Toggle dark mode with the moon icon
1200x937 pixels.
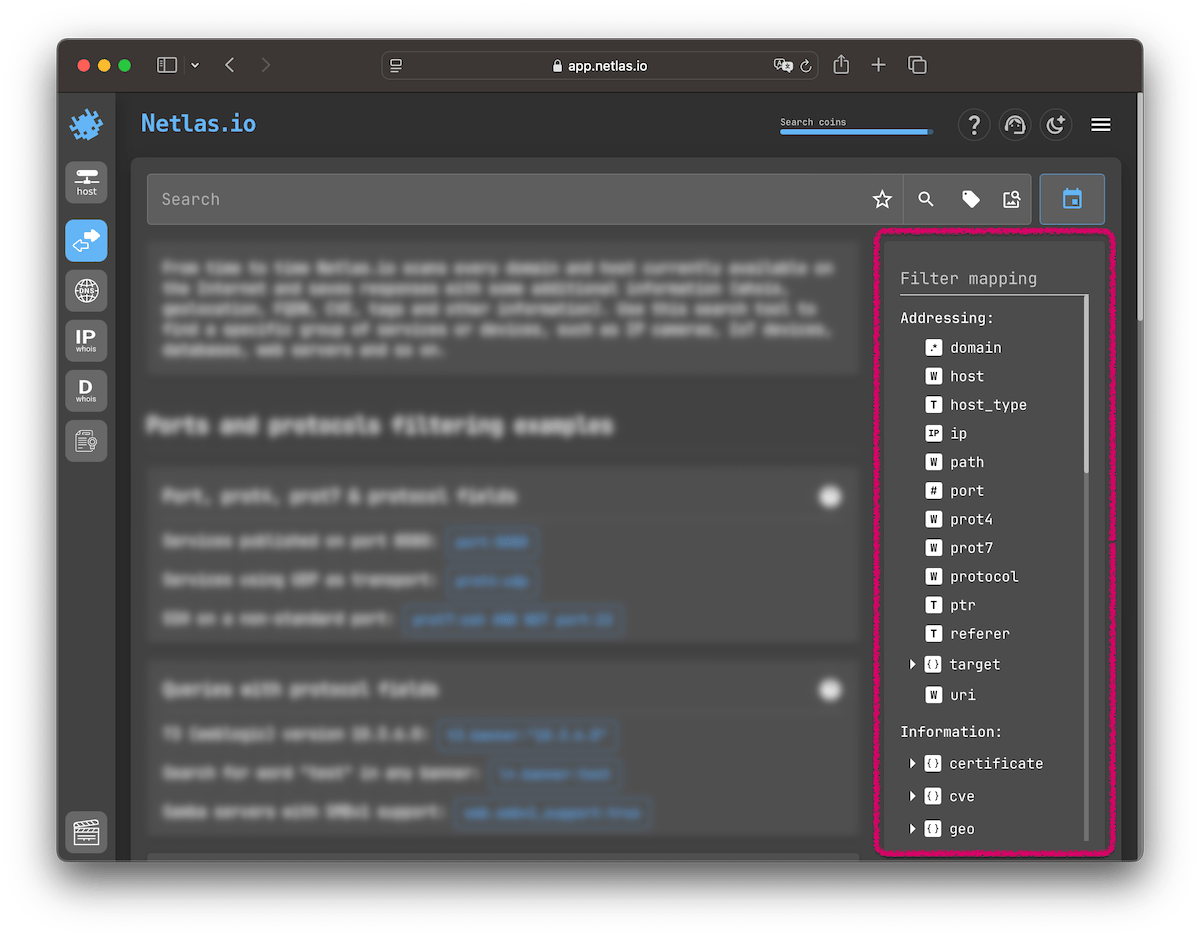point(1057,124)
